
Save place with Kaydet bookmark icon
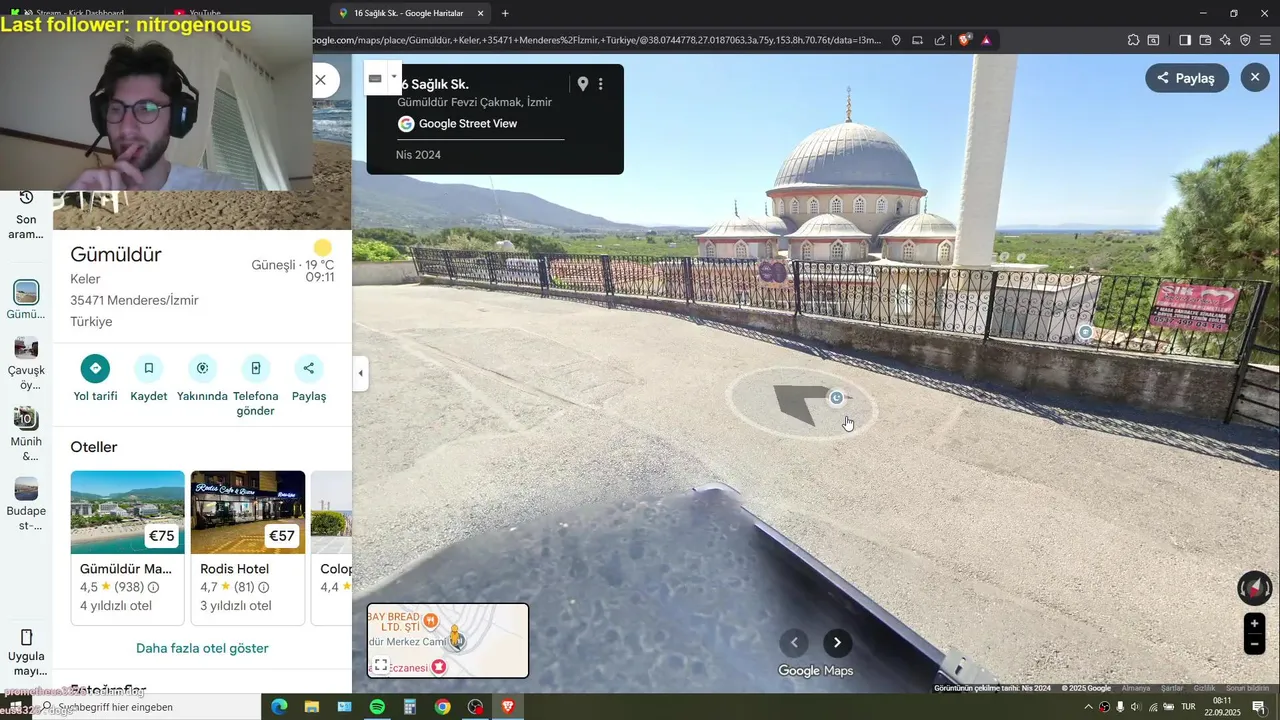click(148, 368)
